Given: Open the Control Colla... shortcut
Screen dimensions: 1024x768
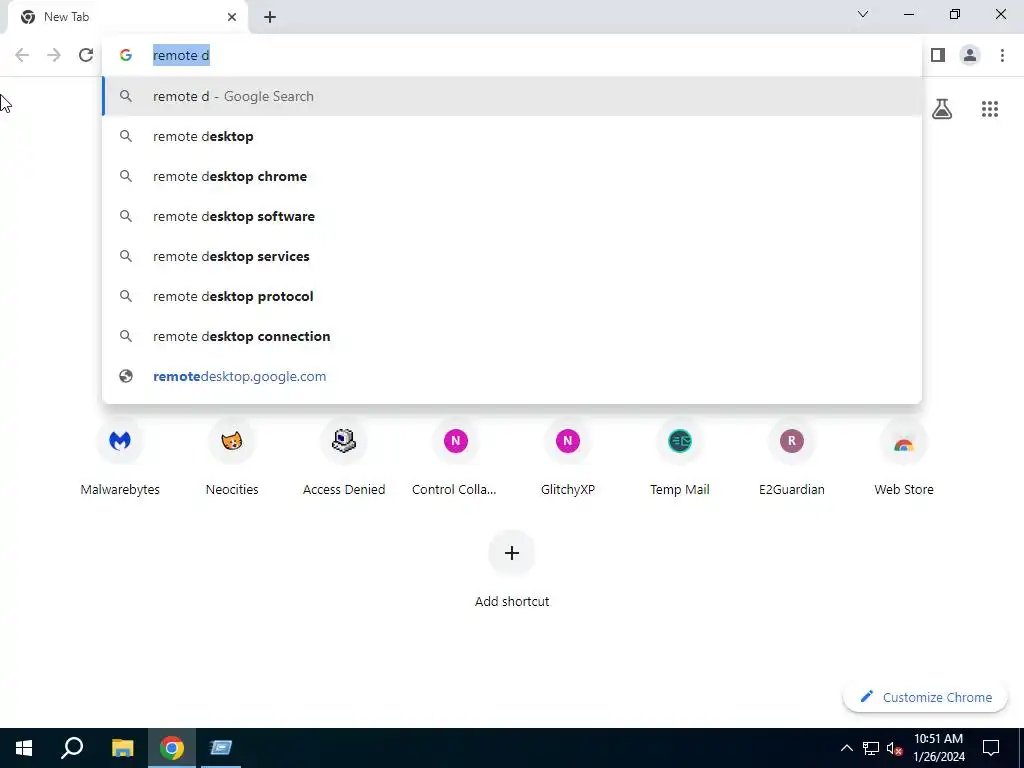Looking at the screenshot, I should (x=455, y=457).
